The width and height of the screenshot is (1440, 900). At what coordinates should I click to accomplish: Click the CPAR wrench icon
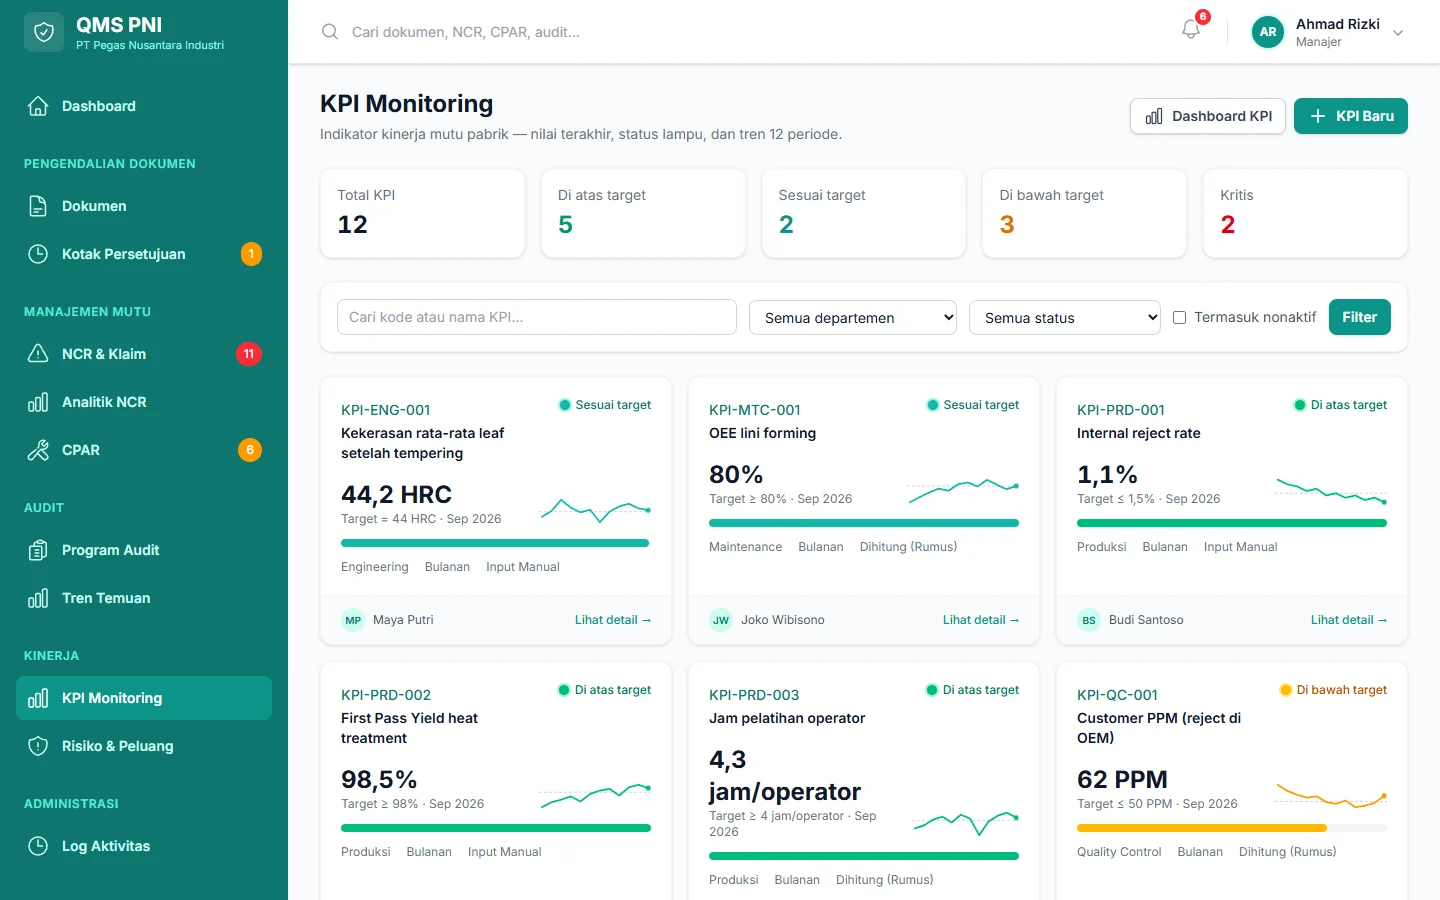coord(38,450)
